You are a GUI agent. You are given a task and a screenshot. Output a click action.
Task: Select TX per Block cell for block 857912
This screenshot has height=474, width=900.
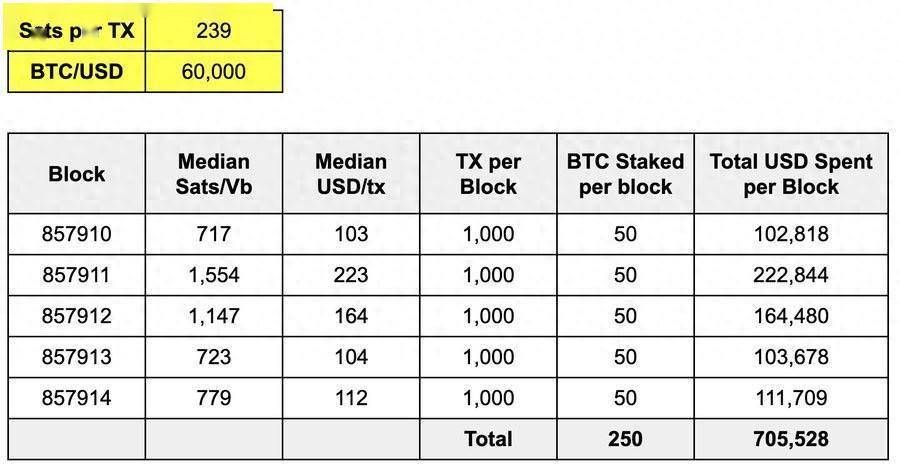(x=488, y=316)
